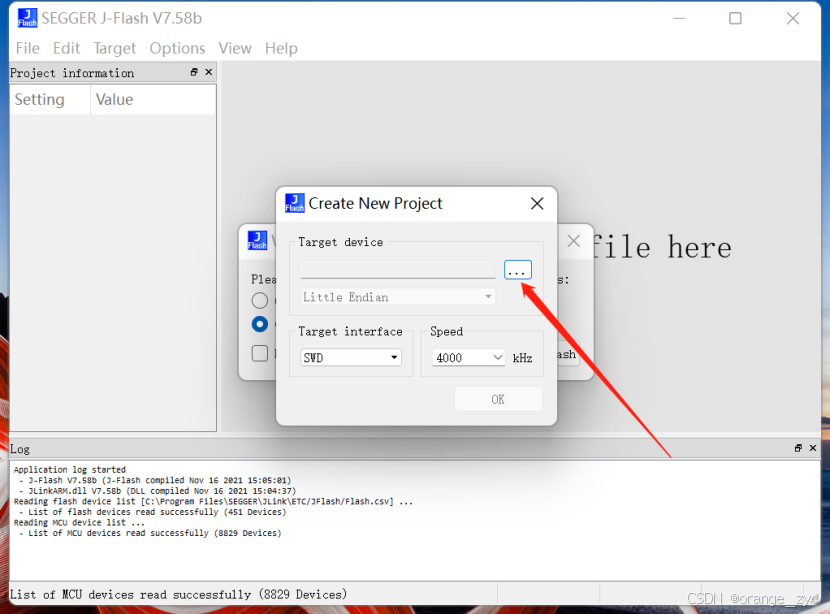830x614 pixels.
Task: Undock the Project information panel
Action: [194, 72]
